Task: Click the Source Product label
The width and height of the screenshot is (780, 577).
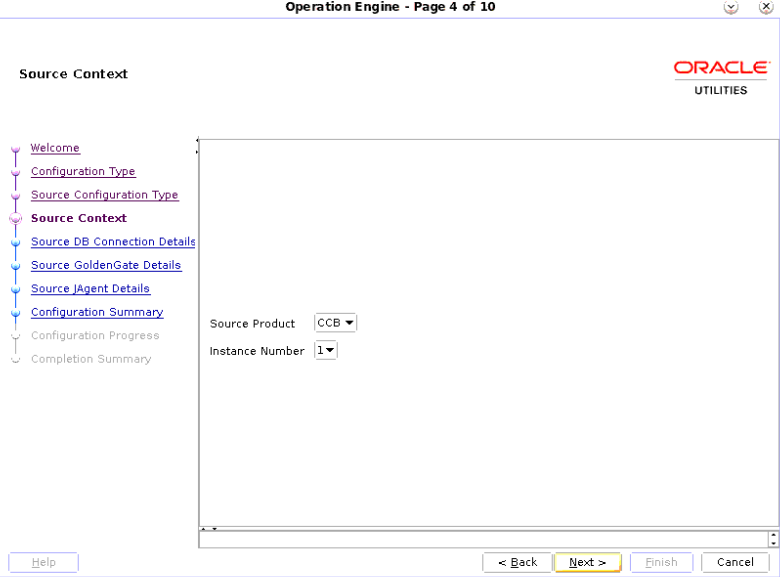Action: 252,323
